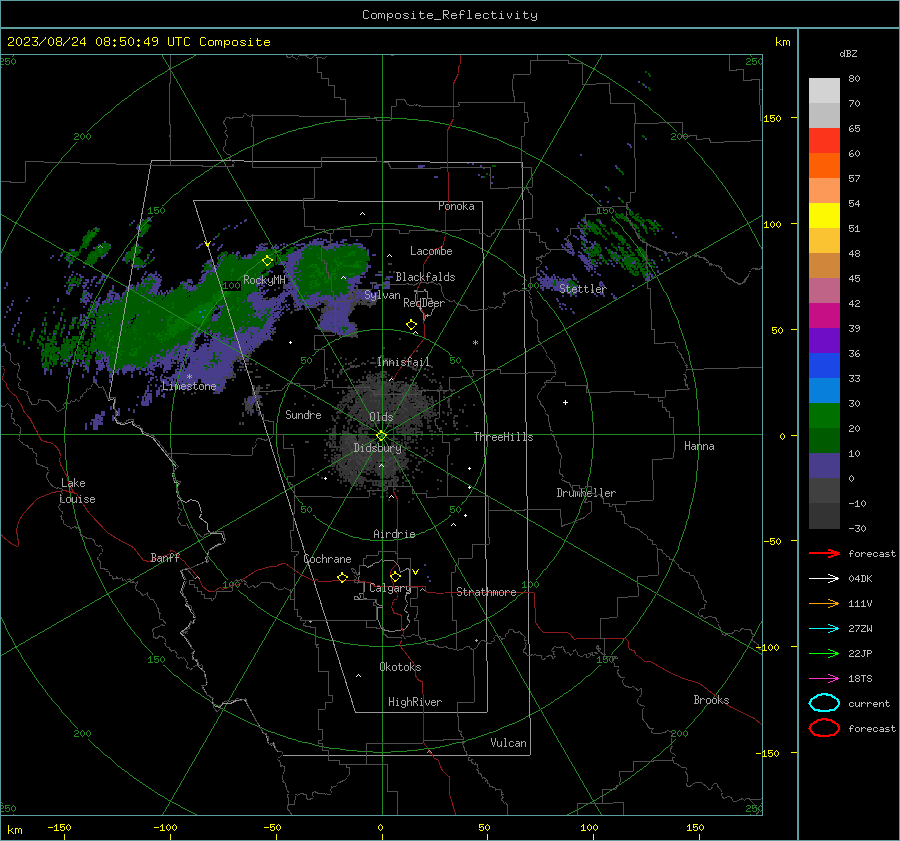Click the Lake Louise label

[x=77, y=491]
